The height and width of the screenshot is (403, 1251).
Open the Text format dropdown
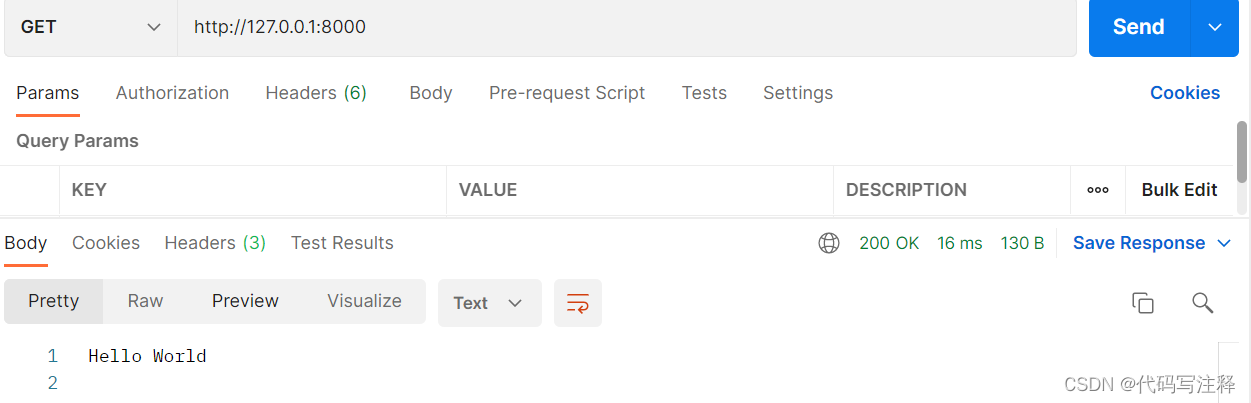tap(489, 303)
